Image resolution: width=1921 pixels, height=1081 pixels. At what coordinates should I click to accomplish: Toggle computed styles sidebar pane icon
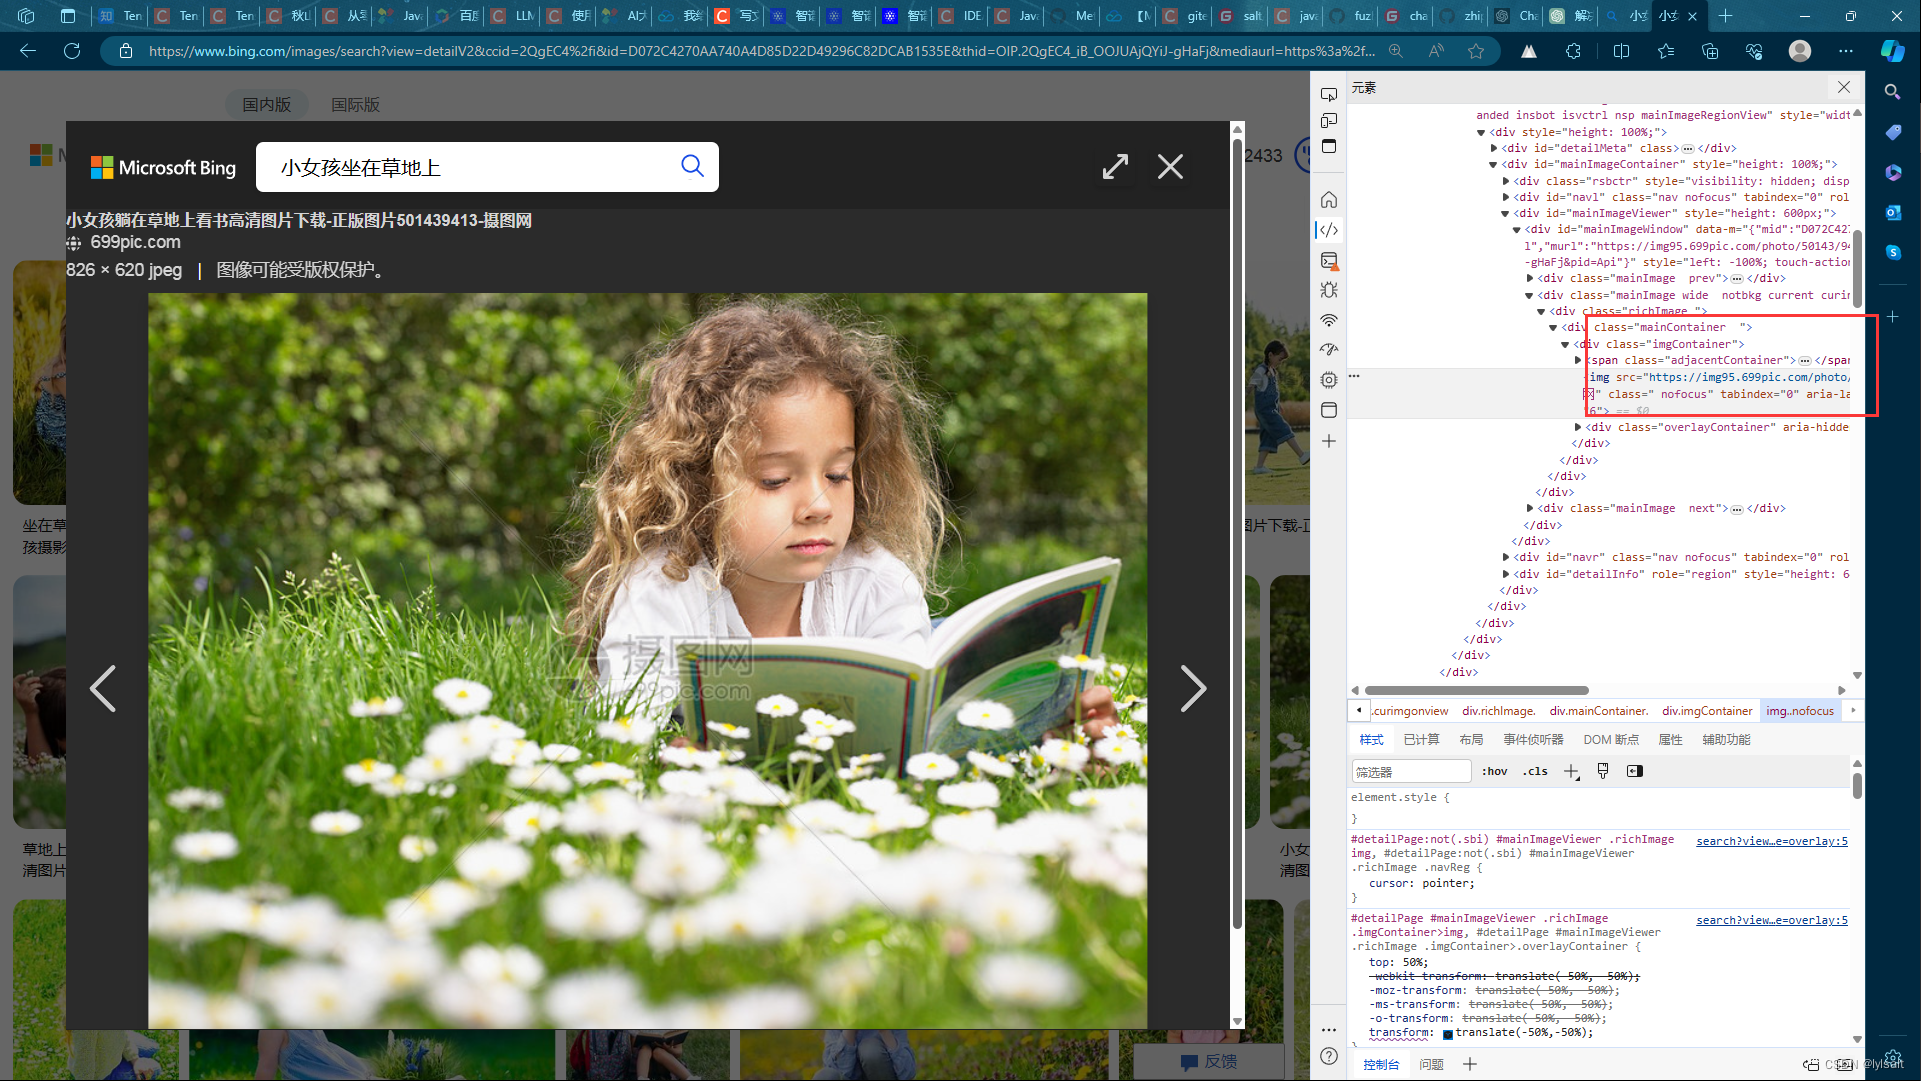(x=1635, y=771)
